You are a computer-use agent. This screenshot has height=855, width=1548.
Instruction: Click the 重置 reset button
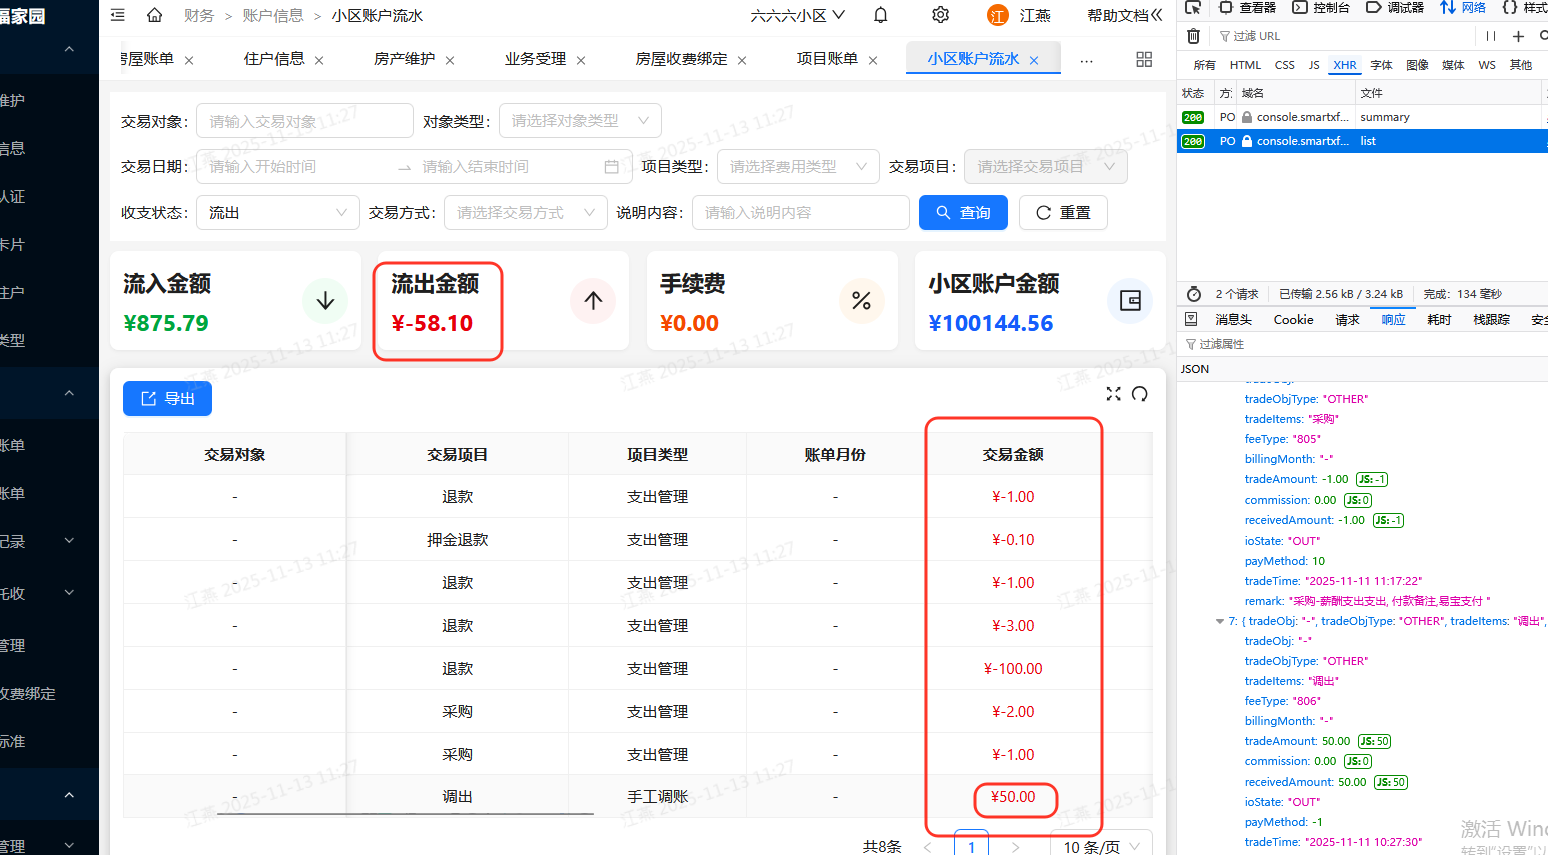pyautogui.click(x=1063, y=213)
